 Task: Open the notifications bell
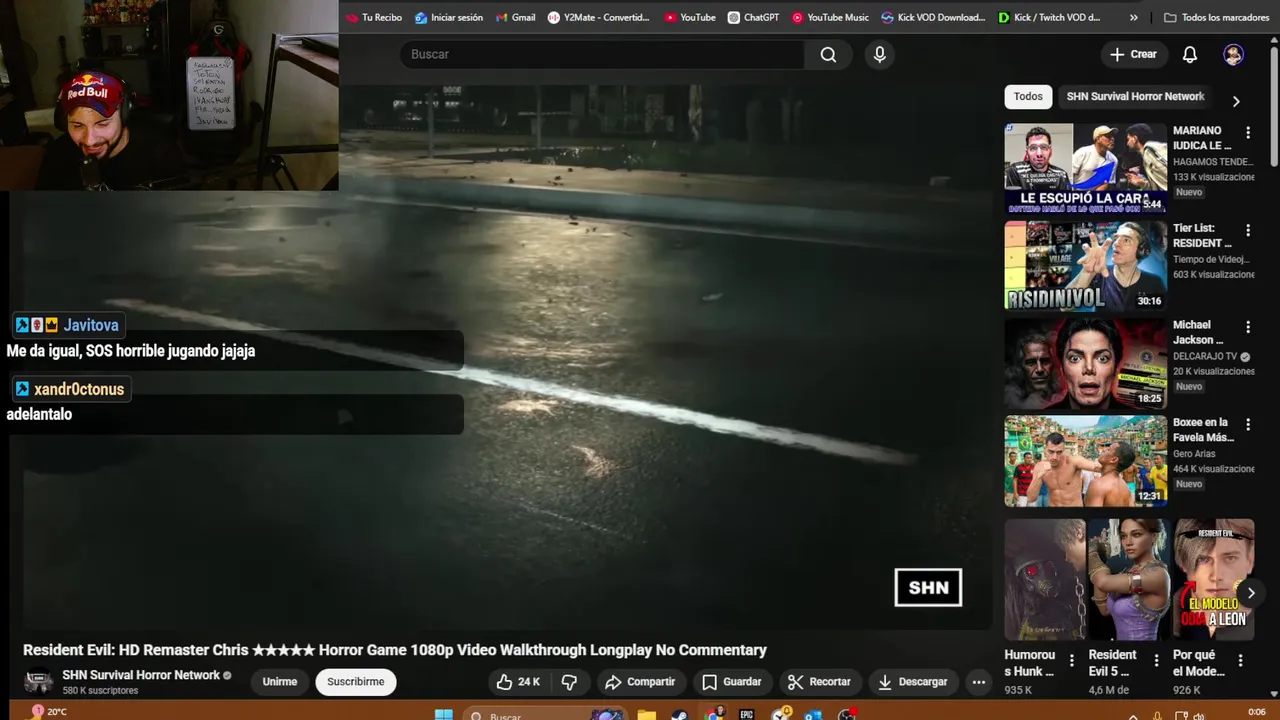(1190, 54)
